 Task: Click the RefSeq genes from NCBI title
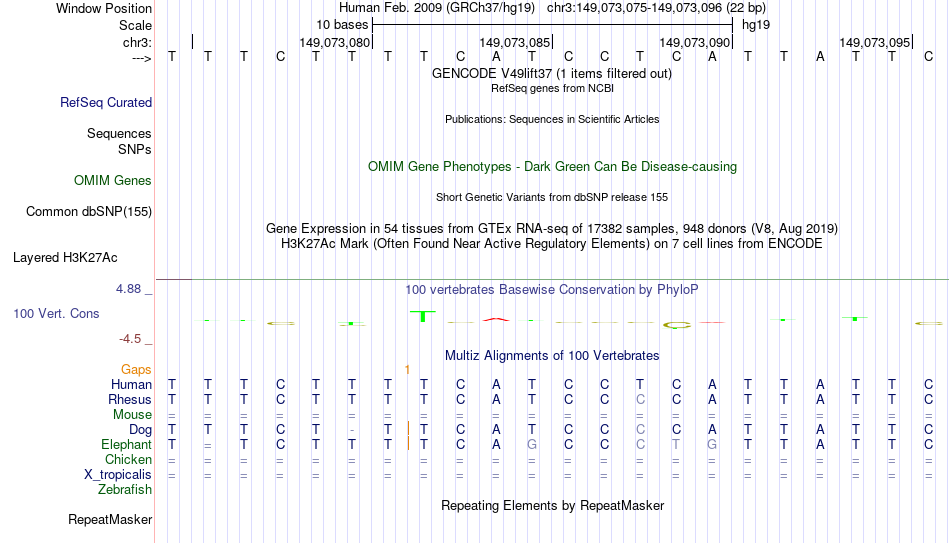click(x=552, y=88)
